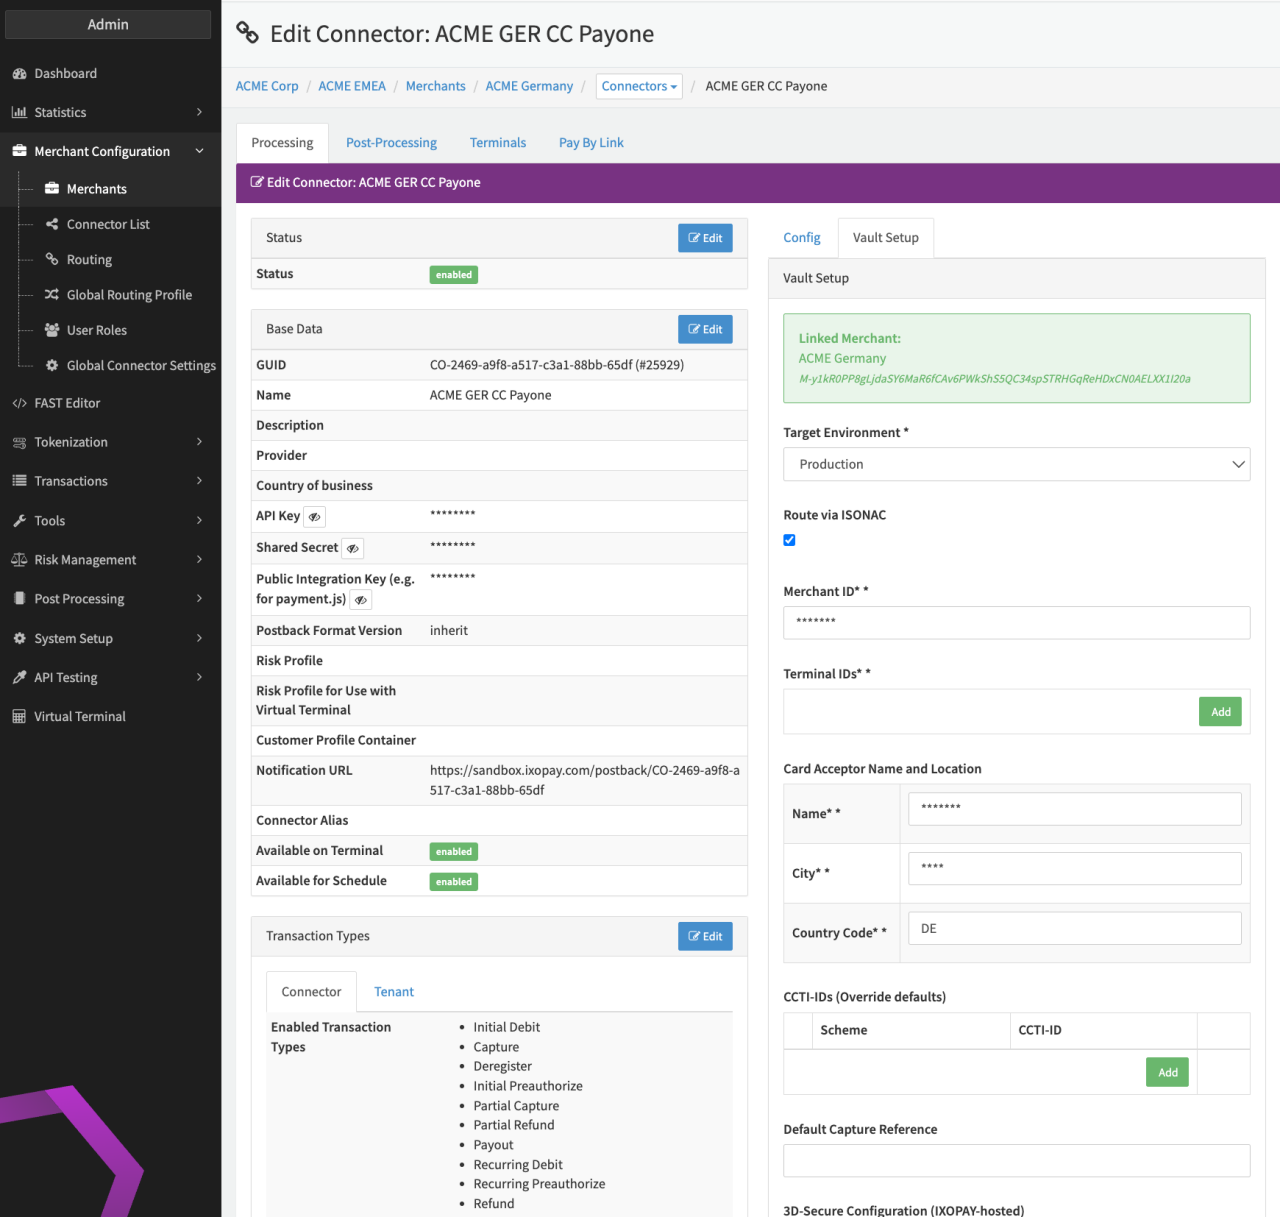The height and width of the screenshot is (1217, 1280).
Task: Show the hidden Shared Secret
Action: tap(352, 549)
